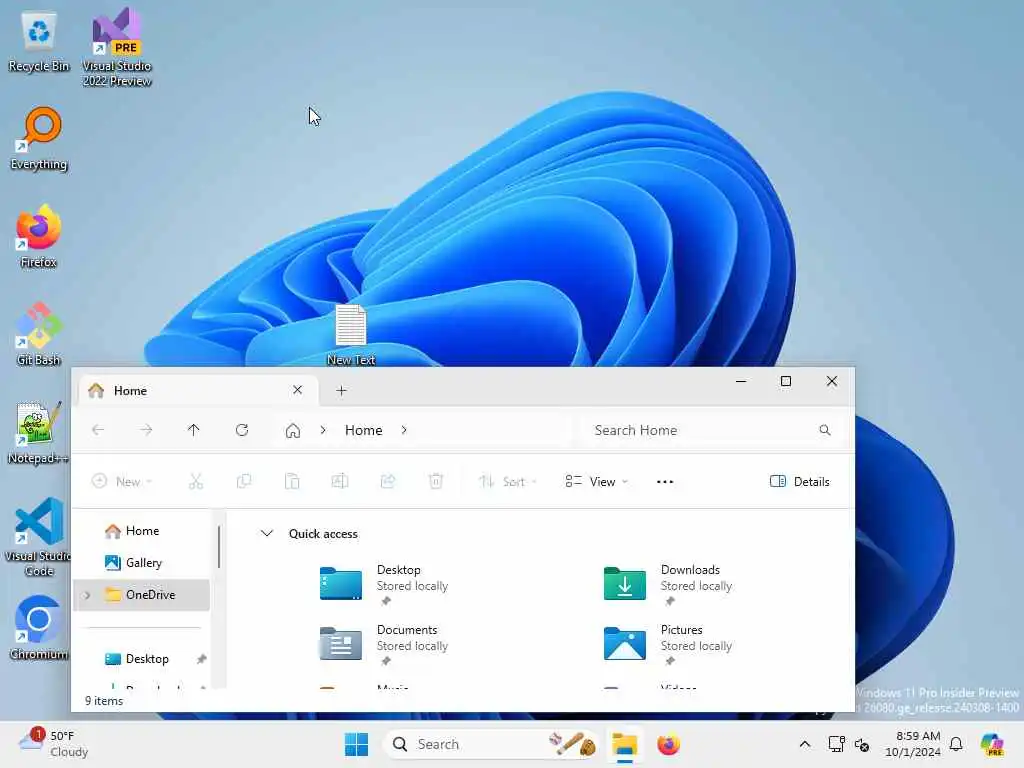Open the weather widget showing 50°F Cloudy
Image resolution: width=1024 pixels, height=768 pixels.
coord(54,744)
